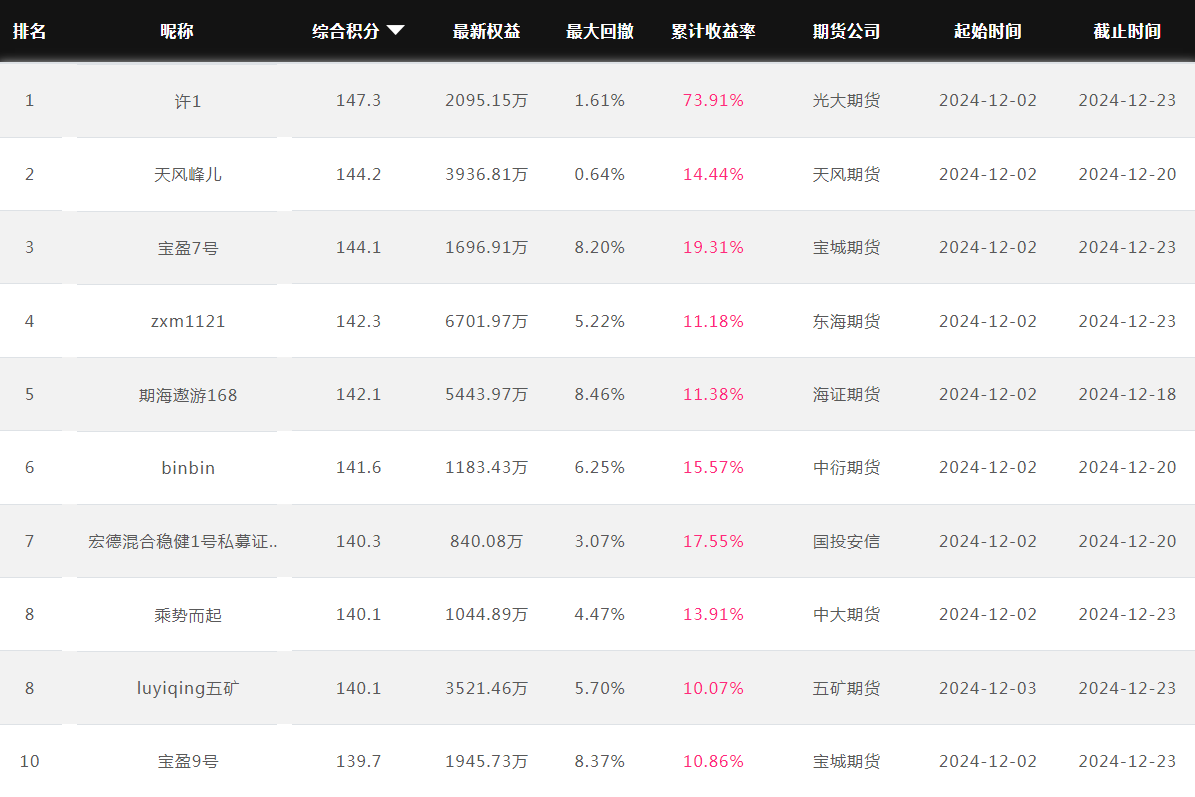Viewport: 1195px width, 797px height.
Task: Click the 截止时间 column header
Action: pyautogui.click(x=1127, y=31)
